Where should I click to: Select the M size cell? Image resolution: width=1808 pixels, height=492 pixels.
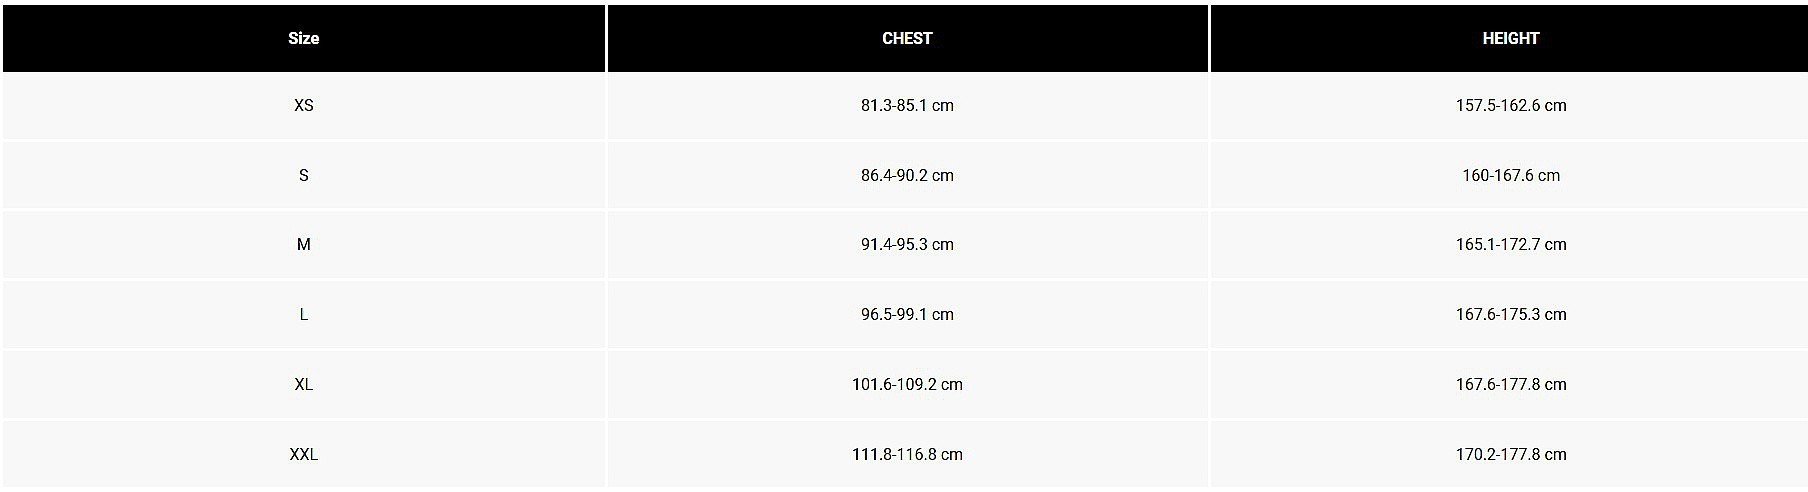(304, 244)
